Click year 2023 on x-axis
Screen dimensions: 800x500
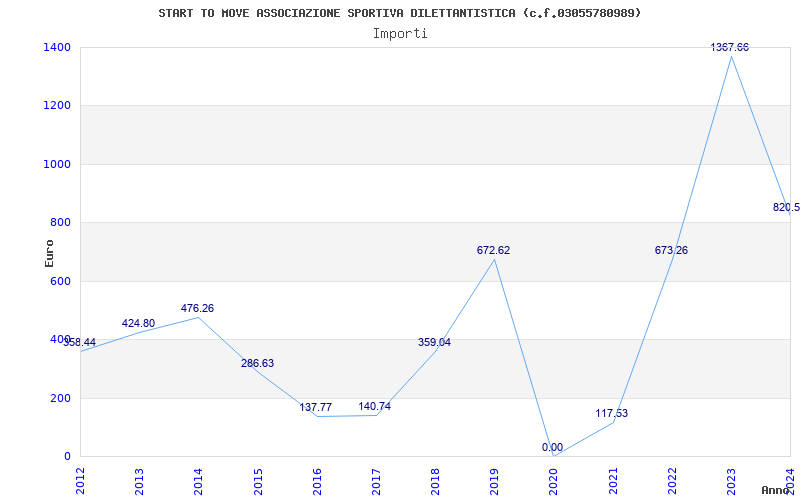tap(731, 481)
